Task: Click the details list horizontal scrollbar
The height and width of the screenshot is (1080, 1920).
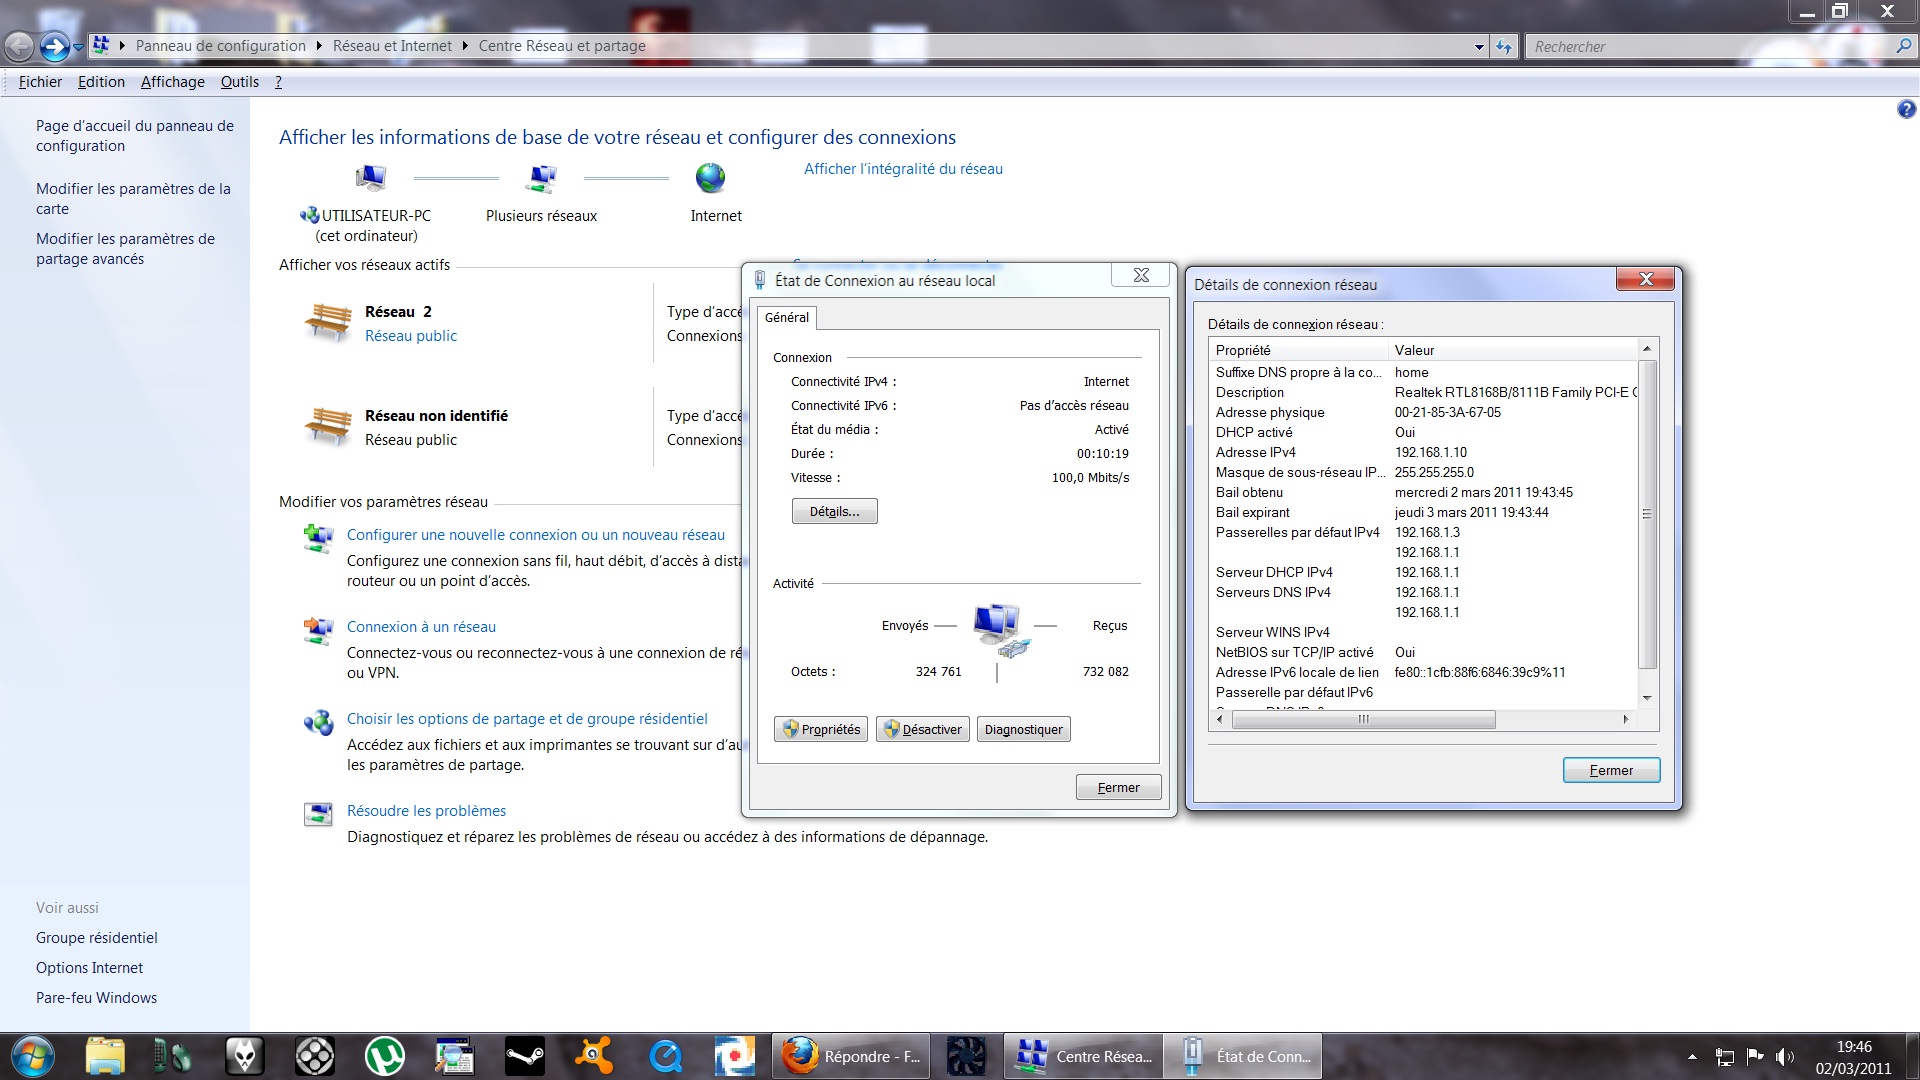Action: click(1363, 719)
